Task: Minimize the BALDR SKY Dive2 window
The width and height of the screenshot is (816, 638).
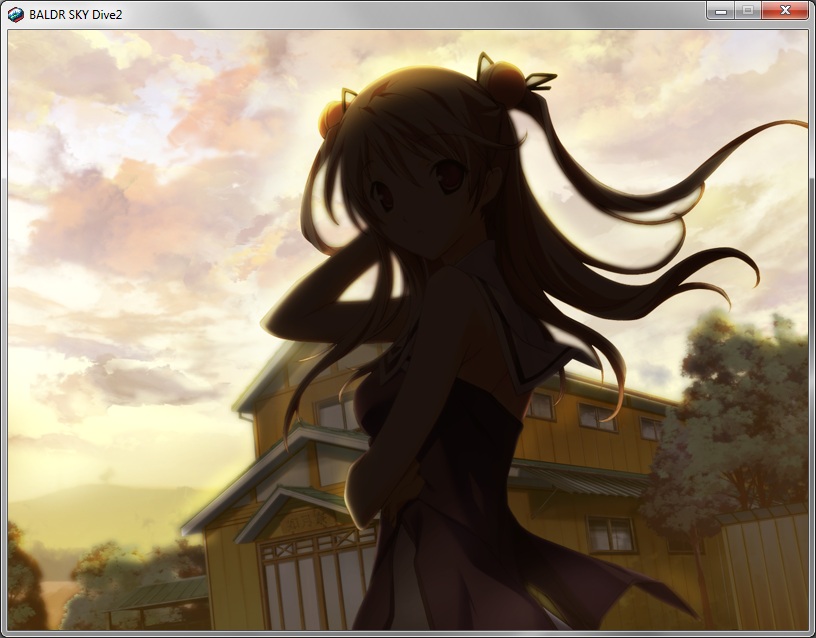Action: [x=721, y=11]
